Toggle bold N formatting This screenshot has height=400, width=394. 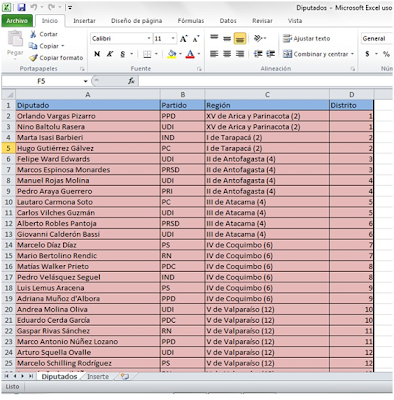[x=97, y=54]
